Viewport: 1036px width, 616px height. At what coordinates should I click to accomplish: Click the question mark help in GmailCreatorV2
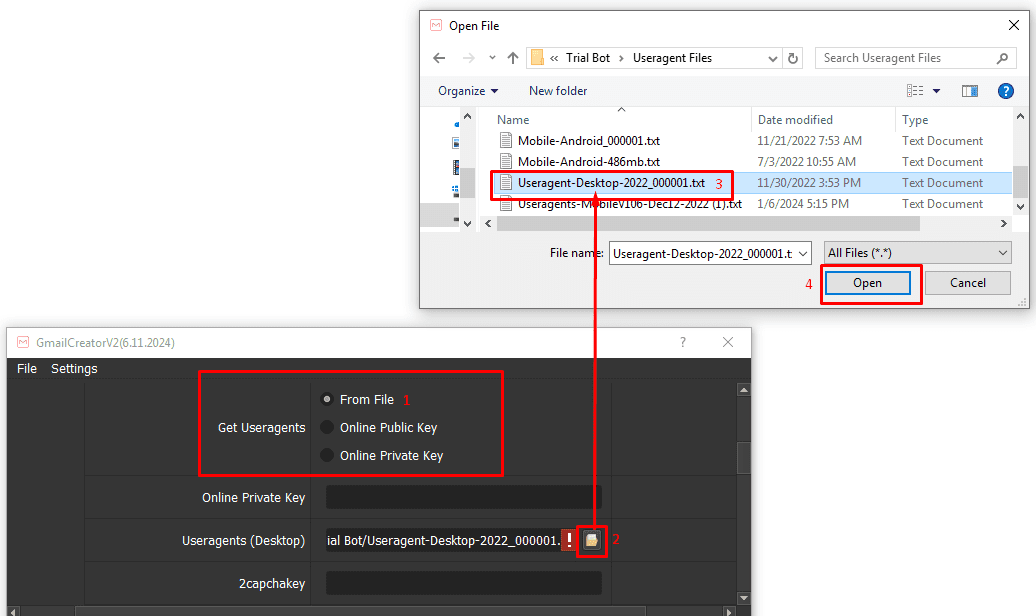683,342
